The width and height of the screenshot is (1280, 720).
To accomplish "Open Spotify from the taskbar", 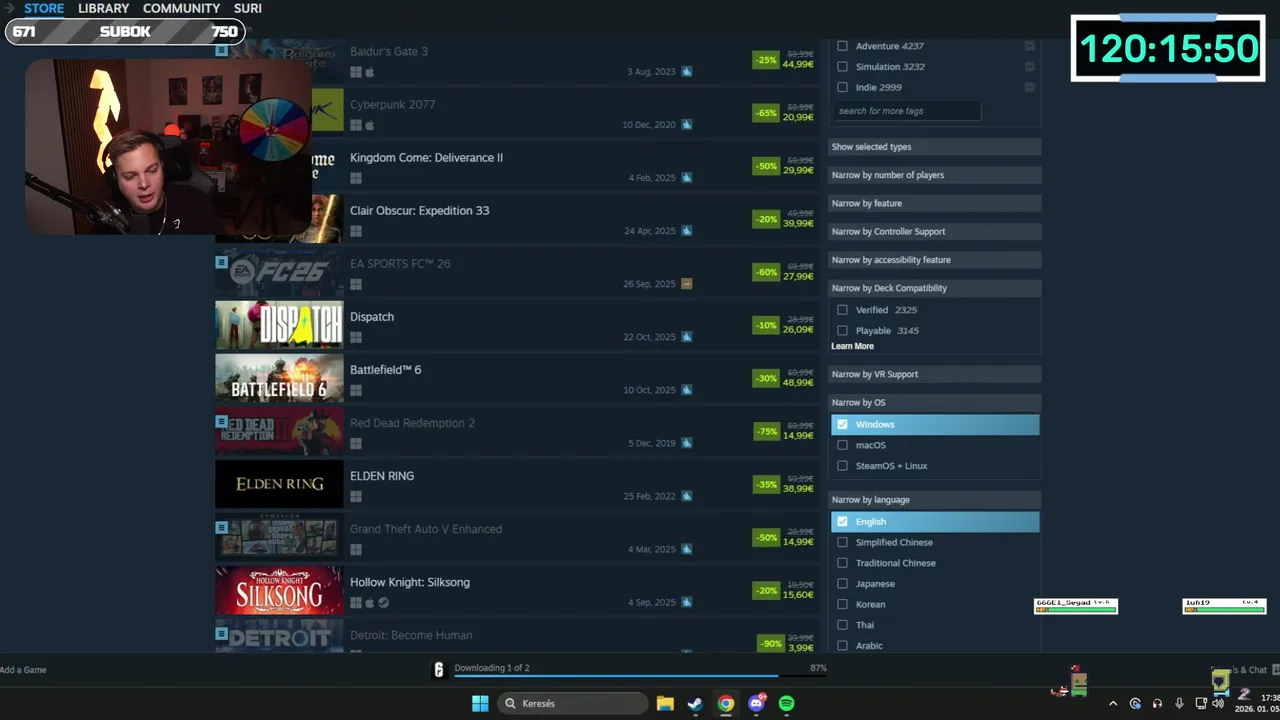I will pyautogui.click(x=786, y=704).
